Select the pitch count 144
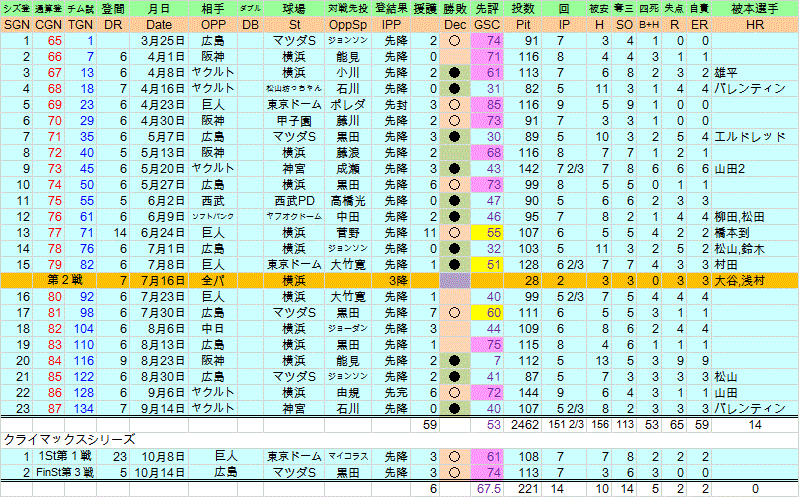Viewport: 799px width, 497px height. [x=528, y=393]
